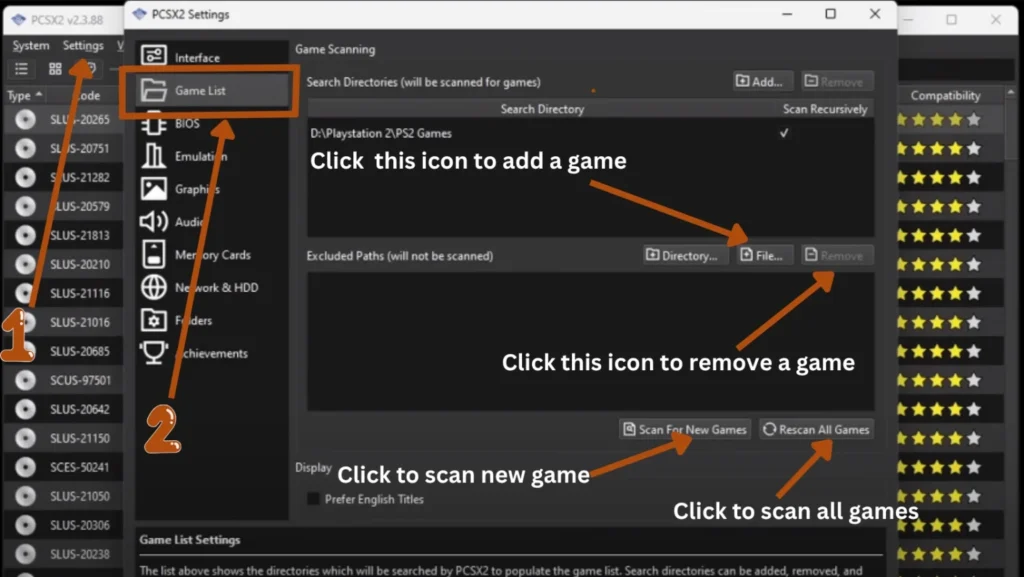Click the disc icon beside SLUS-20306
The height and width of the screenshot is (577, 1024).
tap(25, 525)
